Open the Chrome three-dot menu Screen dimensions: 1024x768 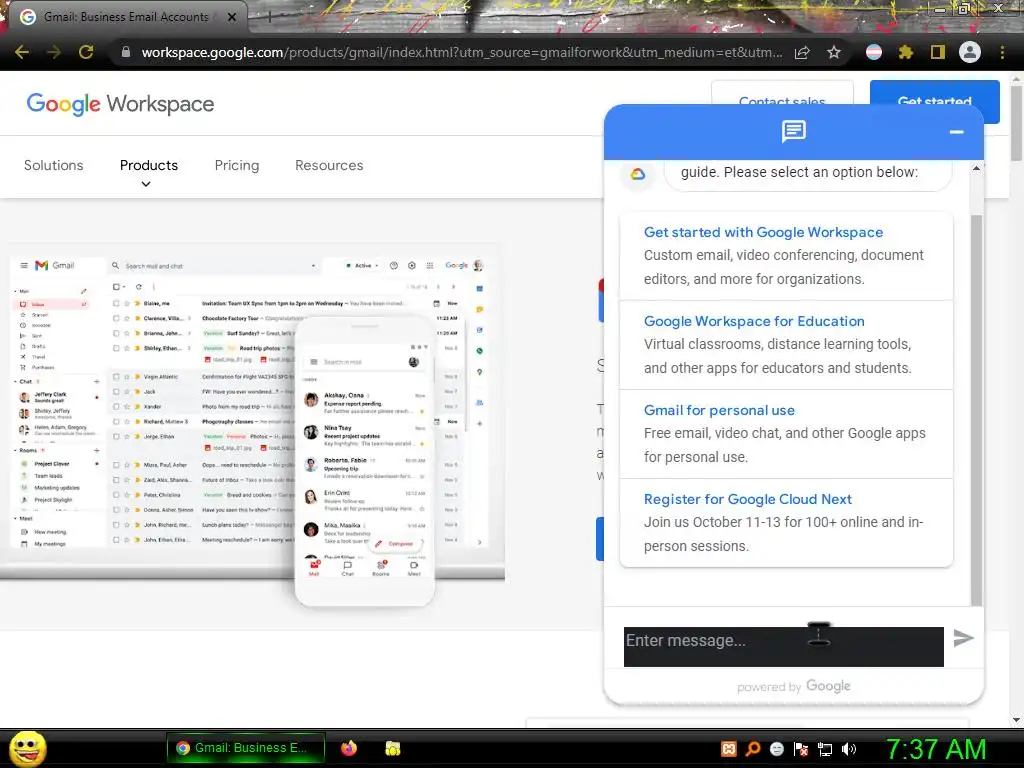(1002, 52)
